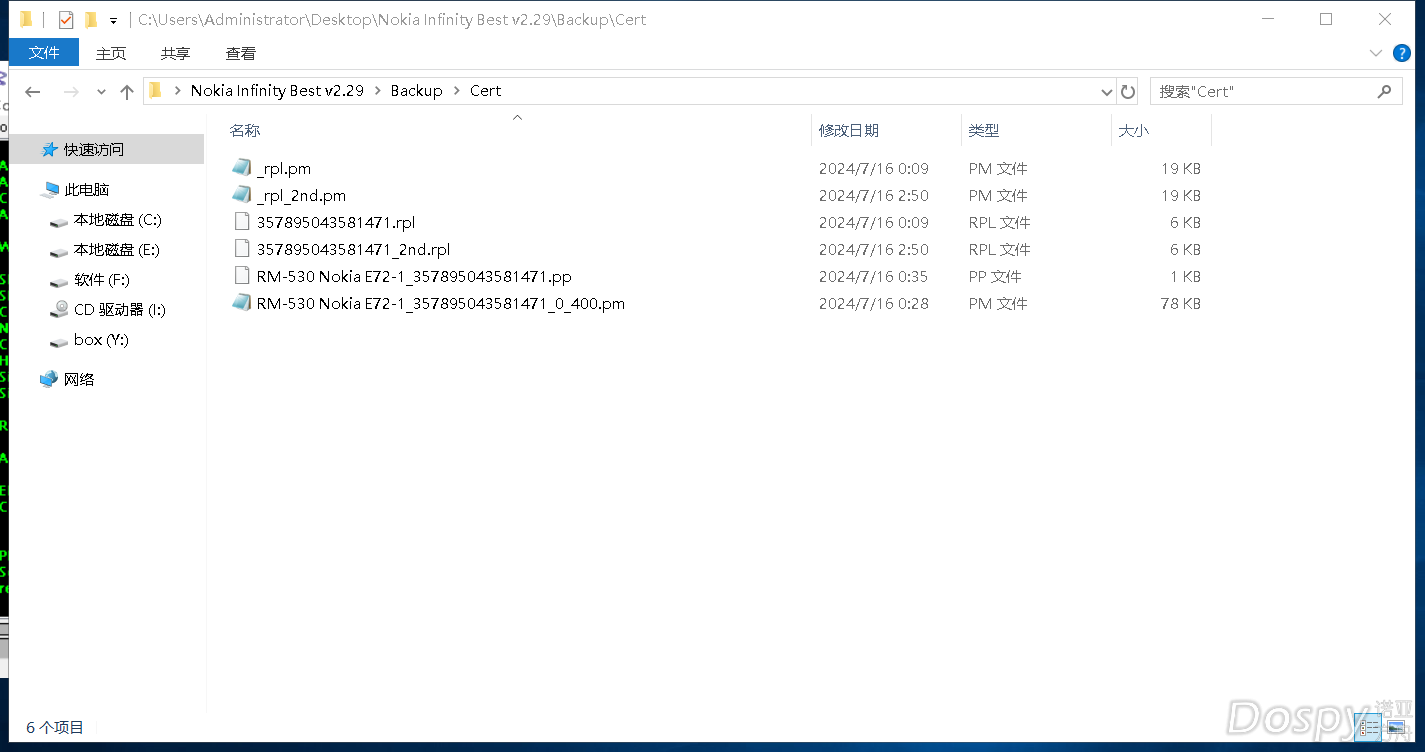
Task: Click file name _rpl_2nd.pm
Action: [x=301, y=196]
